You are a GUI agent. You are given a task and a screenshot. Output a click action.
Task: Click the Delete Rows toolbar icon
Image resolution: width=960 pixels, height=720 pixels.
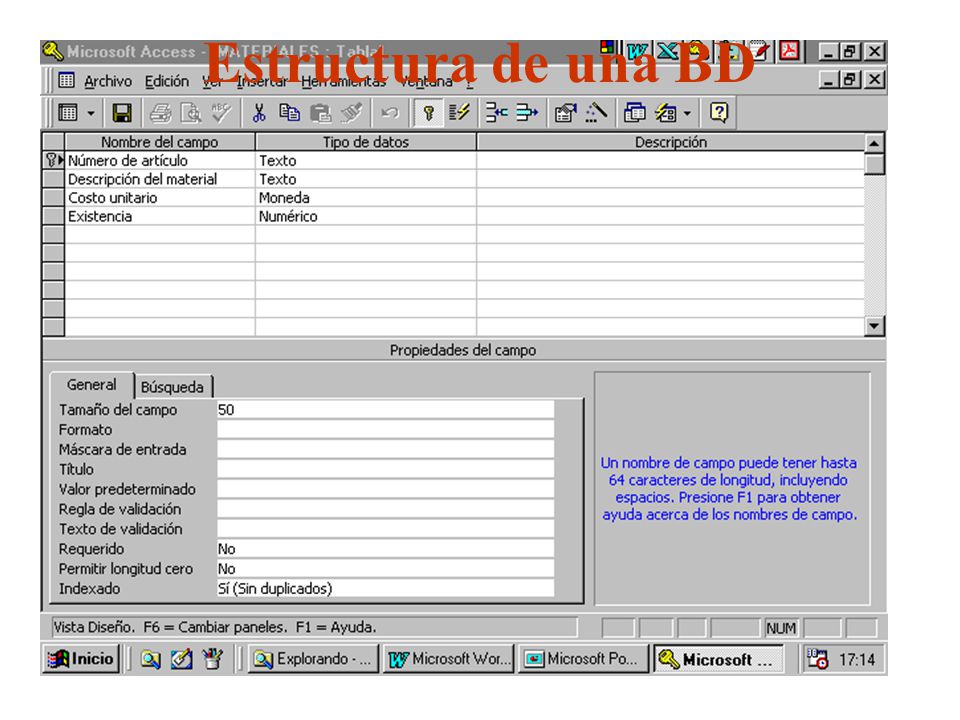(x=527, y=113)
